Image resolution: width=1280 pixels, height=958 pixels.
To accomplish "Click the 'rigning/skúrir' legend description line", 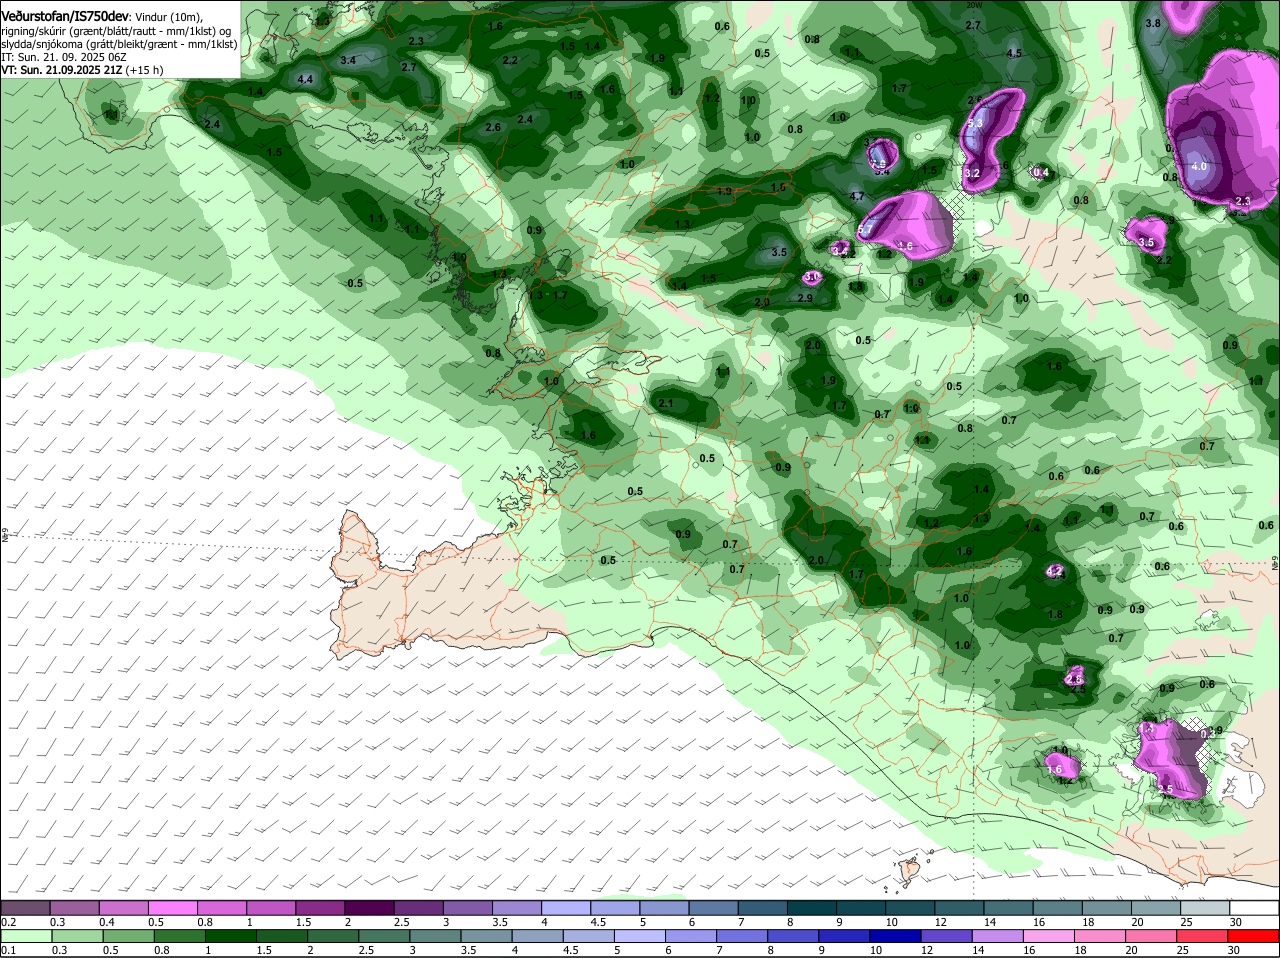I will [117, 31].
